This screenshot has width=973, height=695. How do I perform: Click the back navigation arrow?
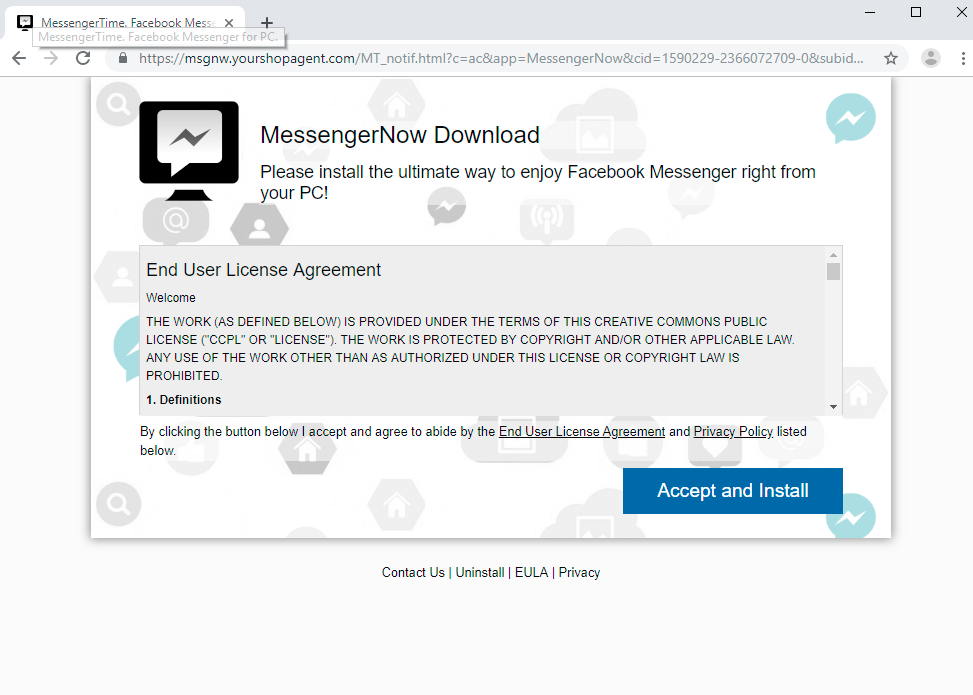click(19, 58)
